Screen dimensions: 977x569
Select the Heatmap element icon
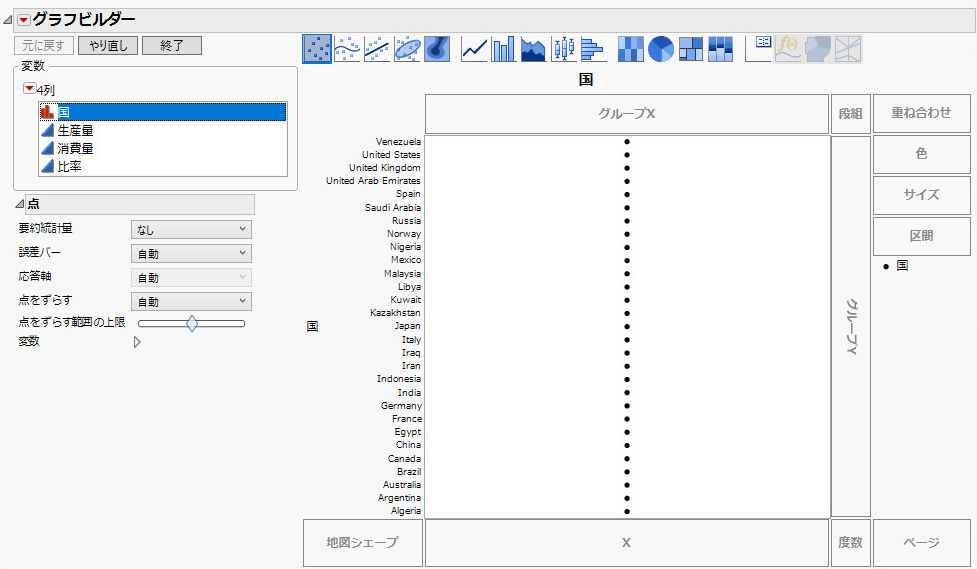[630, 48]
